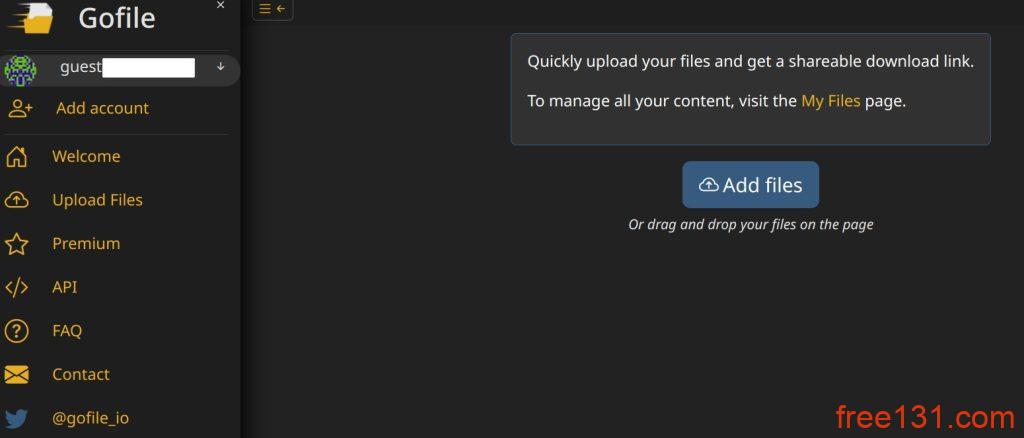Click the code brackets API icon

click(x=16, y=287)
